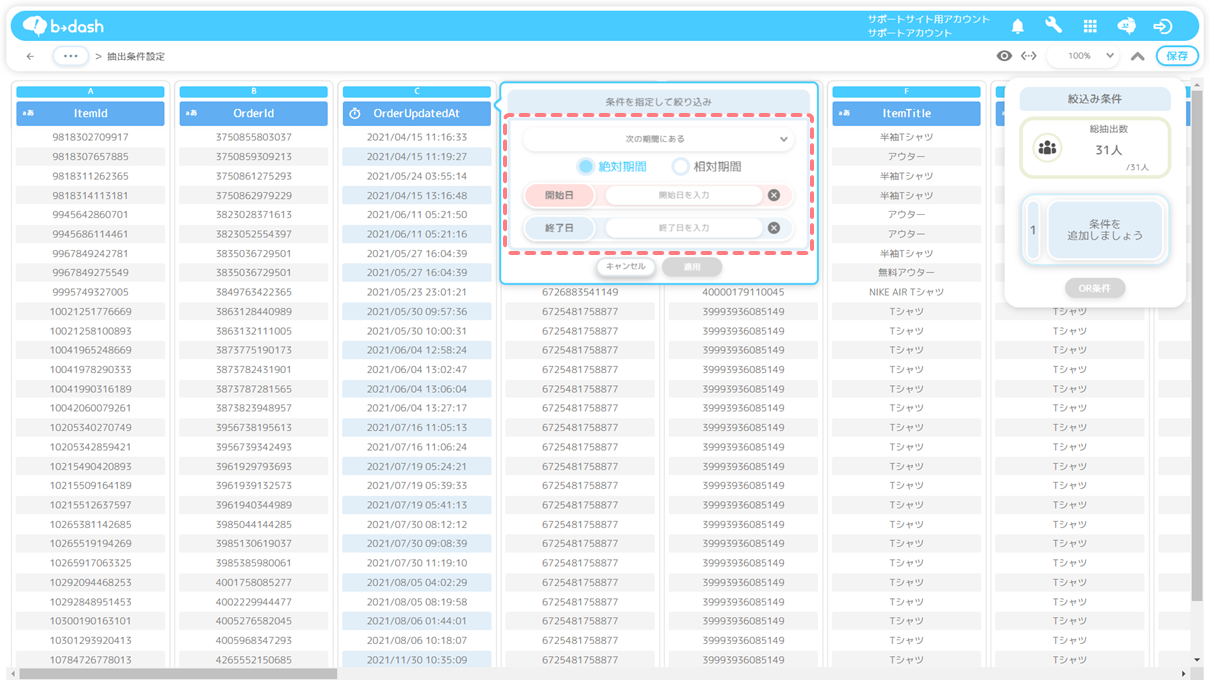Clear the start date field (開始日)
This screenshot has width=1210, height=680.
(773, 196)
